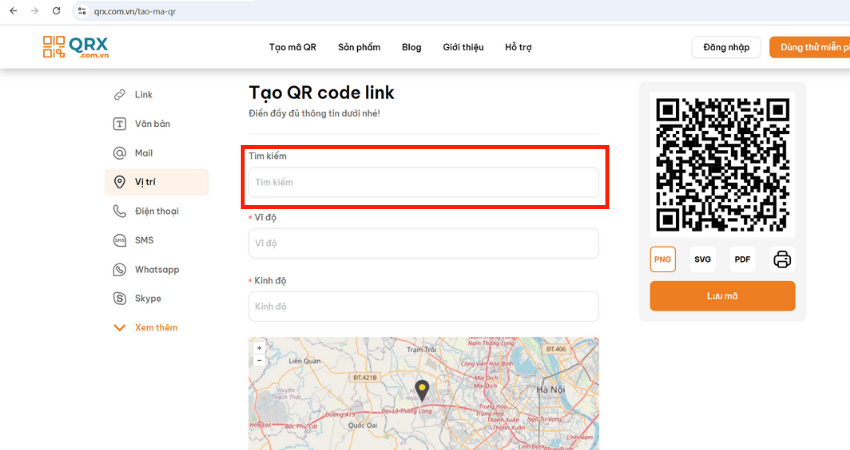Click the printer icon
Screen dimensions: 850x450
point(782,259)
